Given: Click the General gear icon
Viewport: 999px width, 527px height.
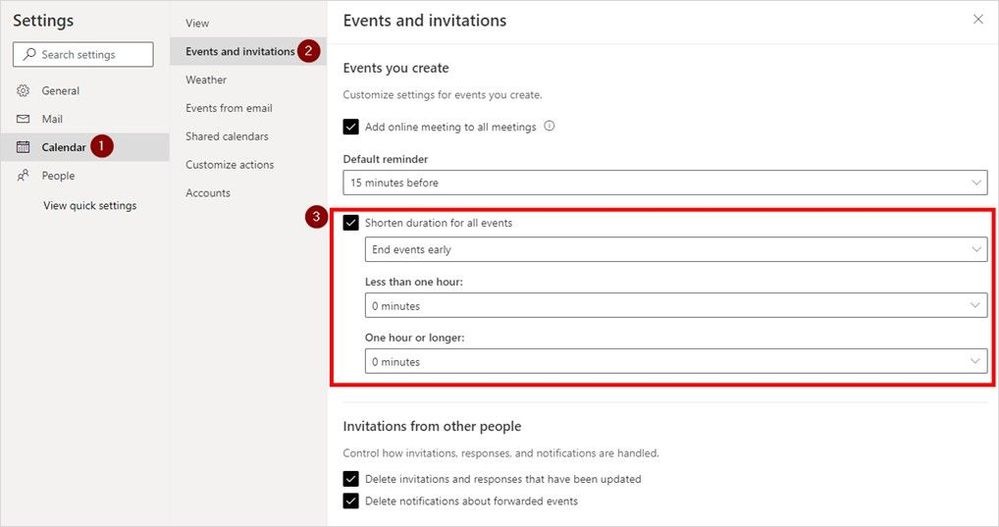Looking at the screenshot, I should click(x=23, y=91).
